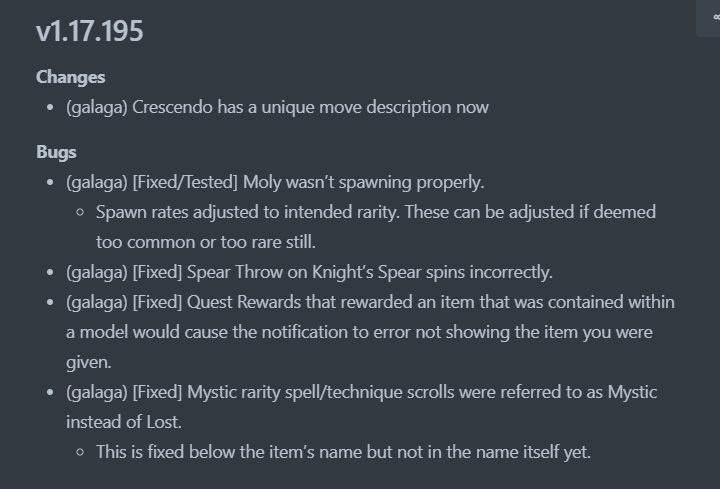Select the Spear Throw on Knight's Spear entry
The height and width of the screenshot is (489, 720).
[x=309, y=272]
